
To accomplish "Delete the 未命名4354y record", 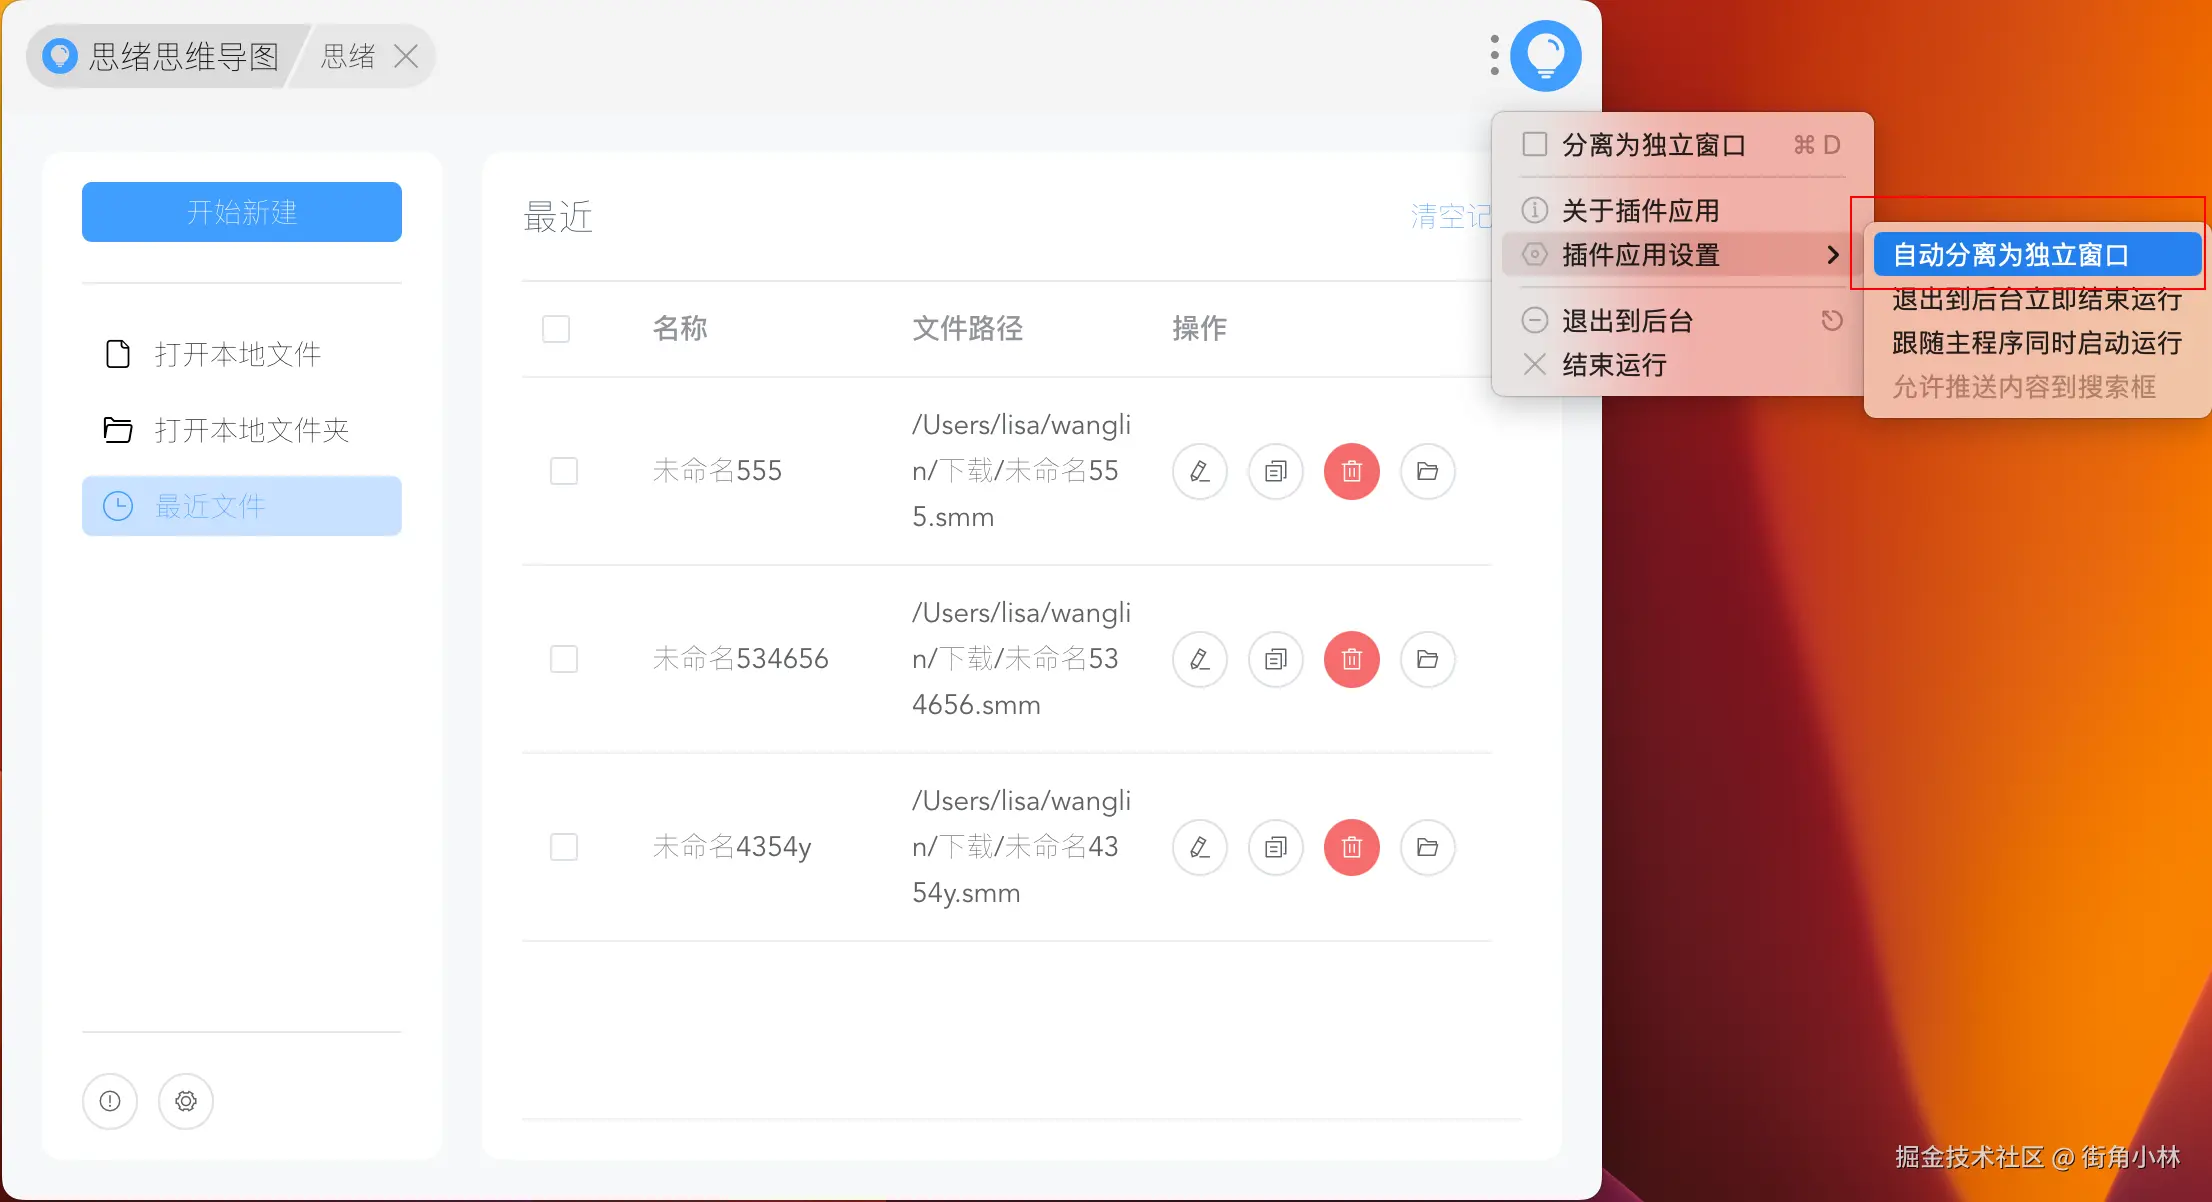I will [1351, 847].
